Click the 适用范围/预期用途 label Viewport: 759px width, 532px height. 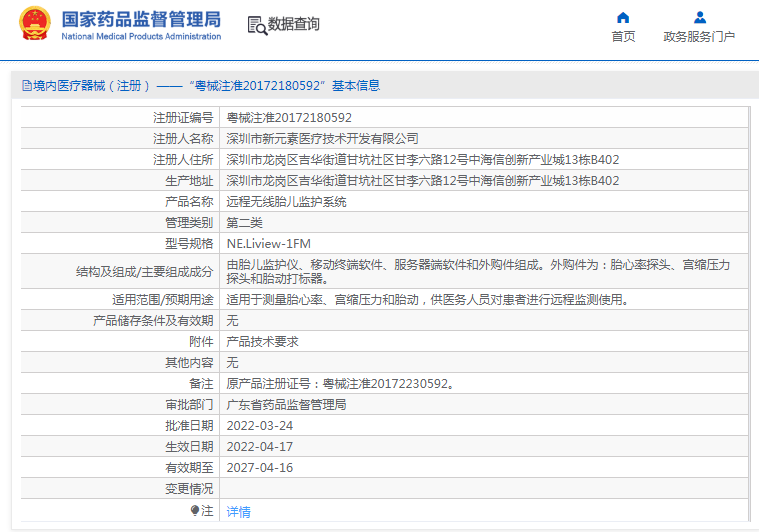click(x=163, y=300)
